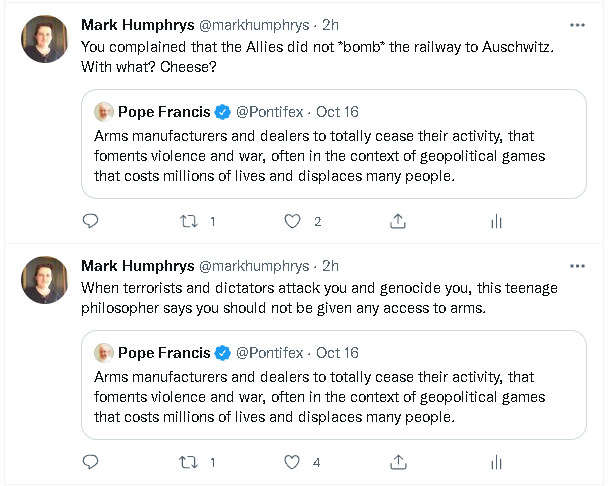The height and width of the screenshot is (486, 610).
Task: Open Mark Humphrys profile from the first tweet
Action: [x=136, y=25]
